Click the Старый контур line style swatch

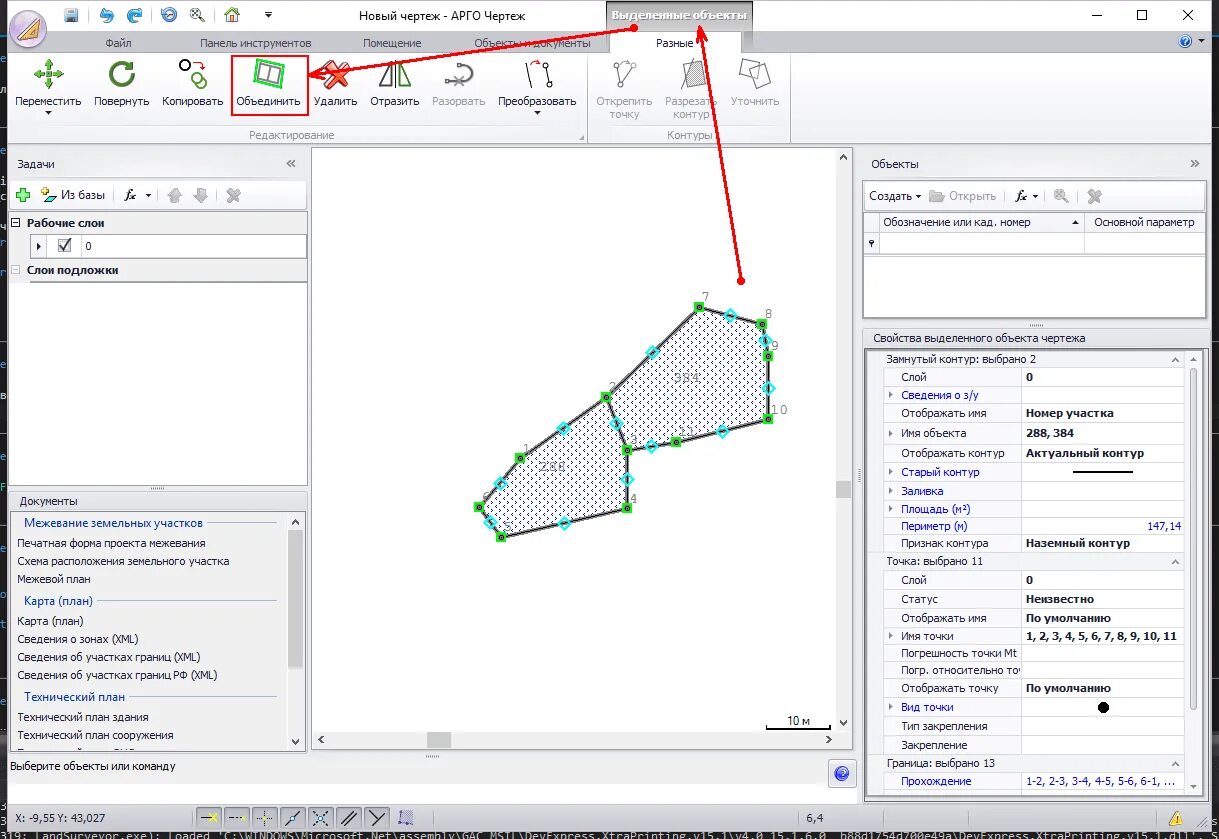coord(1103,471)
